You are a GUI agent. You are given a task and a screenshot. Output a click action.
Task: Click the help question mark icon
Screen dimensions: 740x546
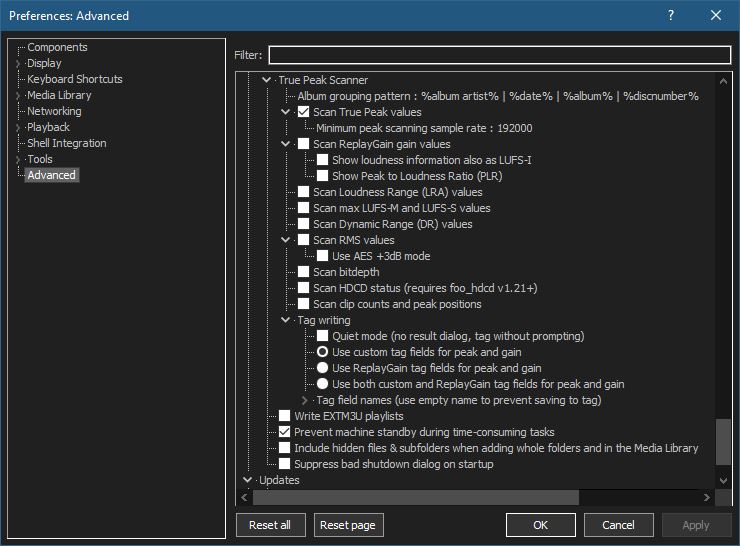[x=671, y=15]
